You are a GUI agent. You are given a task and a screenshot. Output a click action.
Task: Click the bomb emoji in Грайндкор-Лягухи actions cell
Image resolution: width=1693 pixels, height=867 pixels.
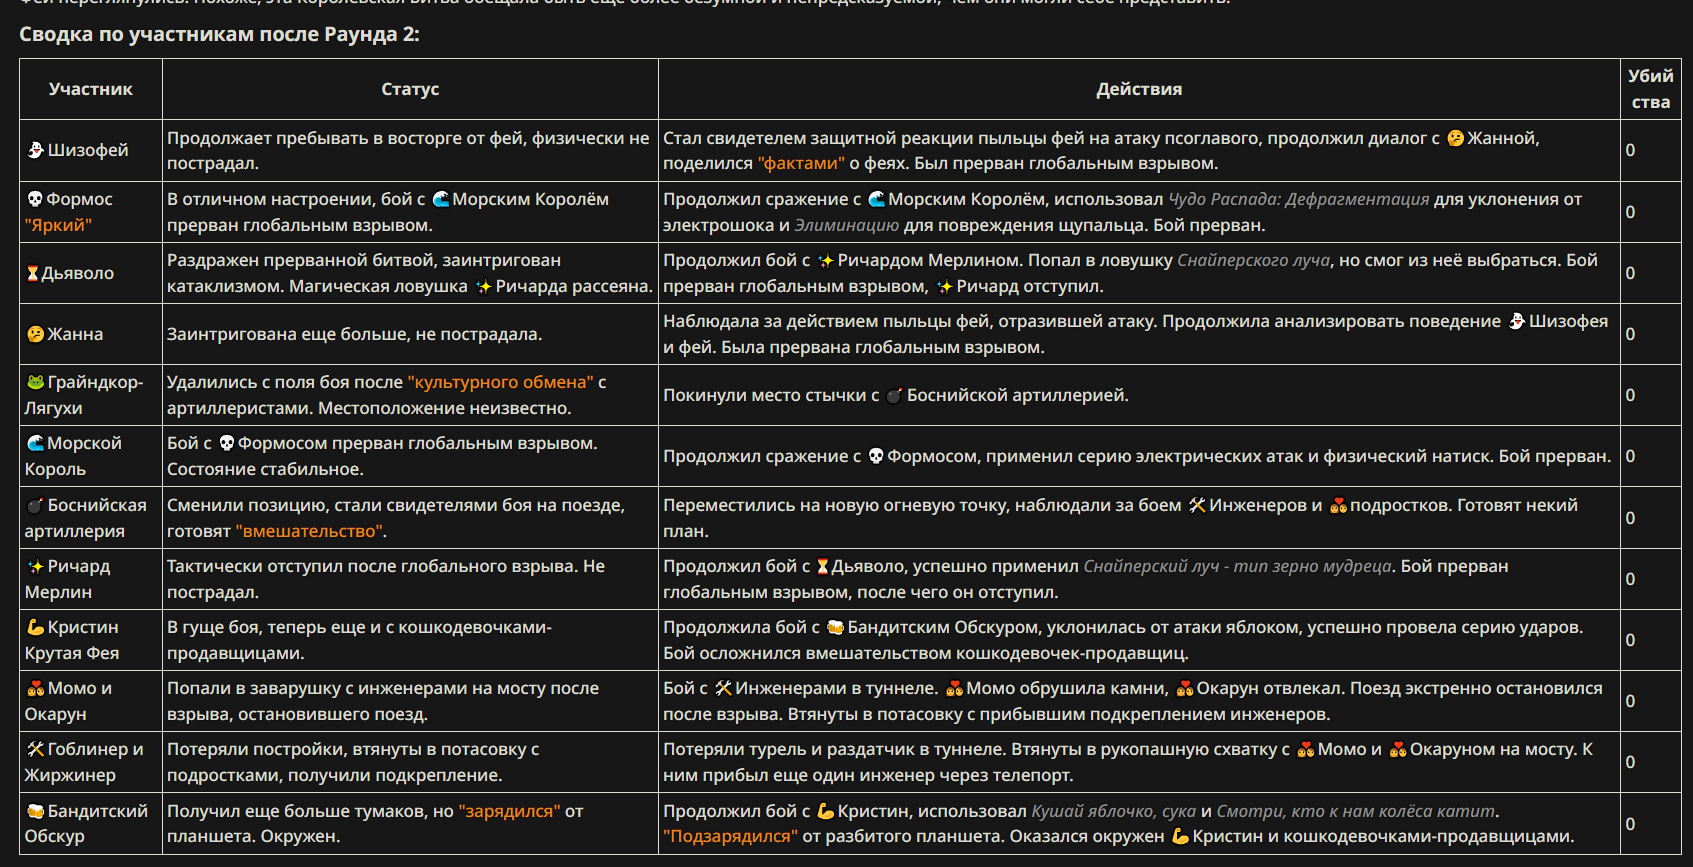pos(894,395)
